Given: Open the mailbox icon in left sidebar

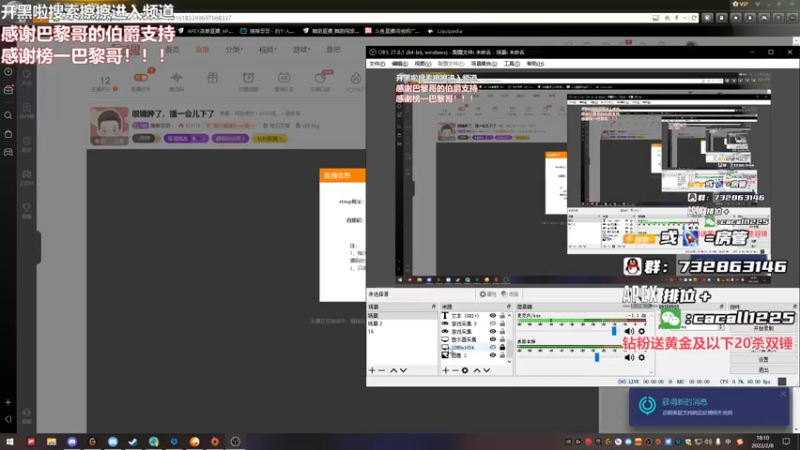Looking at the screenshot, I should tap(8, 90).
